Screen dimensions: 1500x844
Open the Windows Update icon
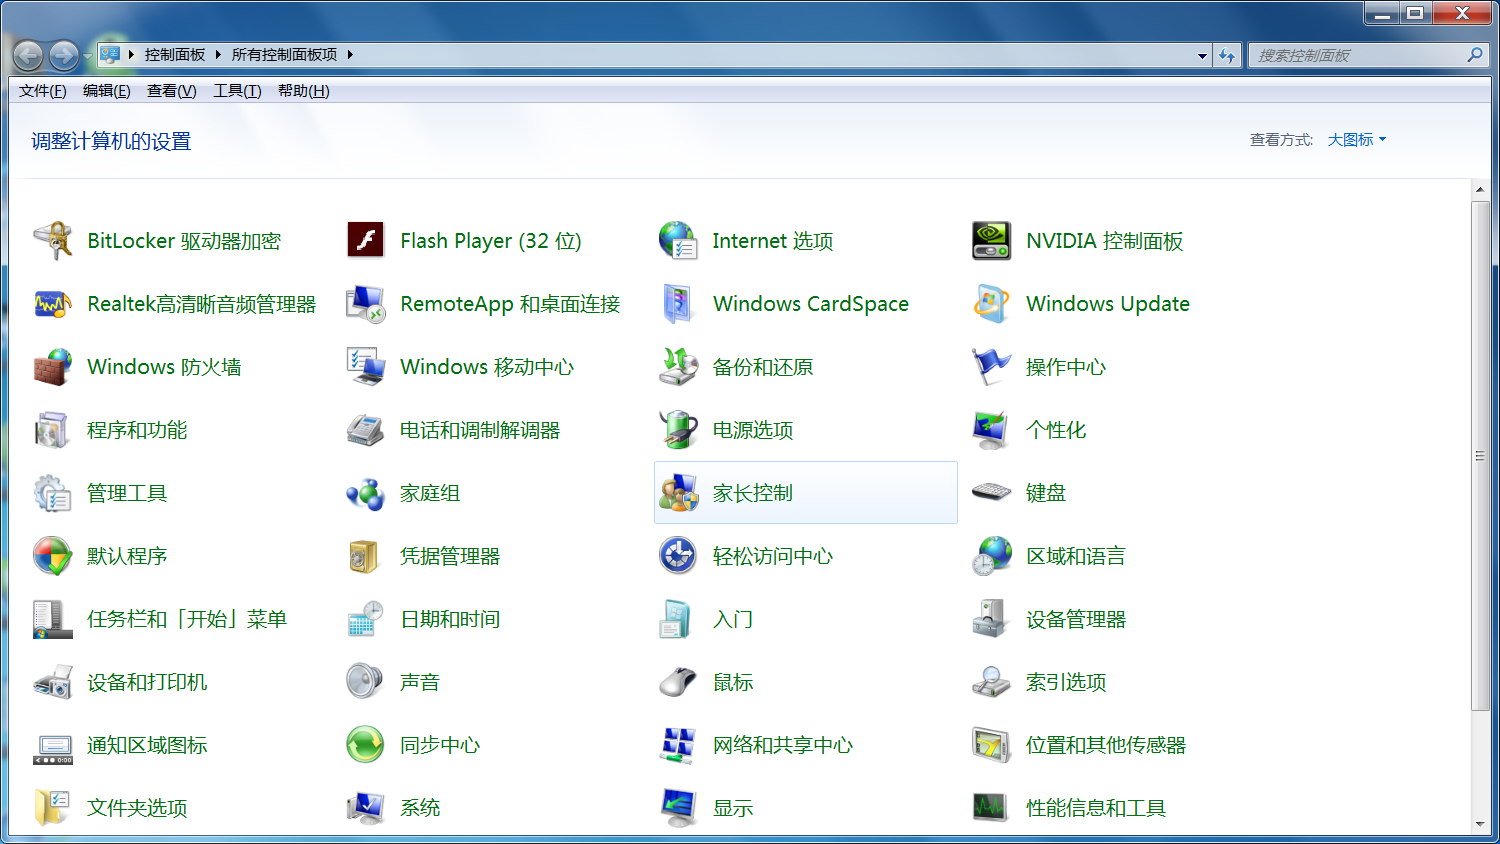point(991,304)
